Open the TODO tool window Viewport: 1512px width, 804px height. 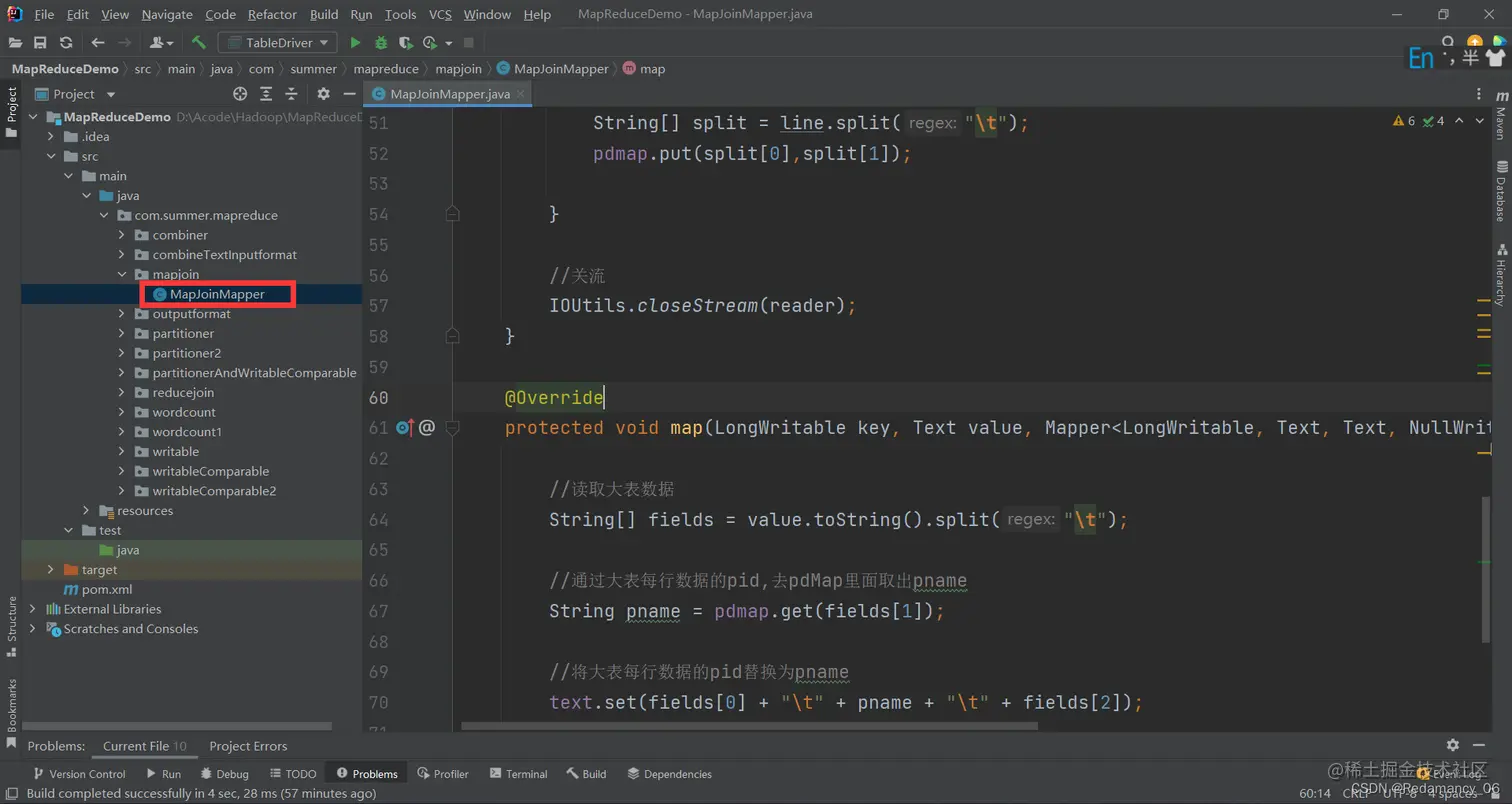[x=293, y=774]
